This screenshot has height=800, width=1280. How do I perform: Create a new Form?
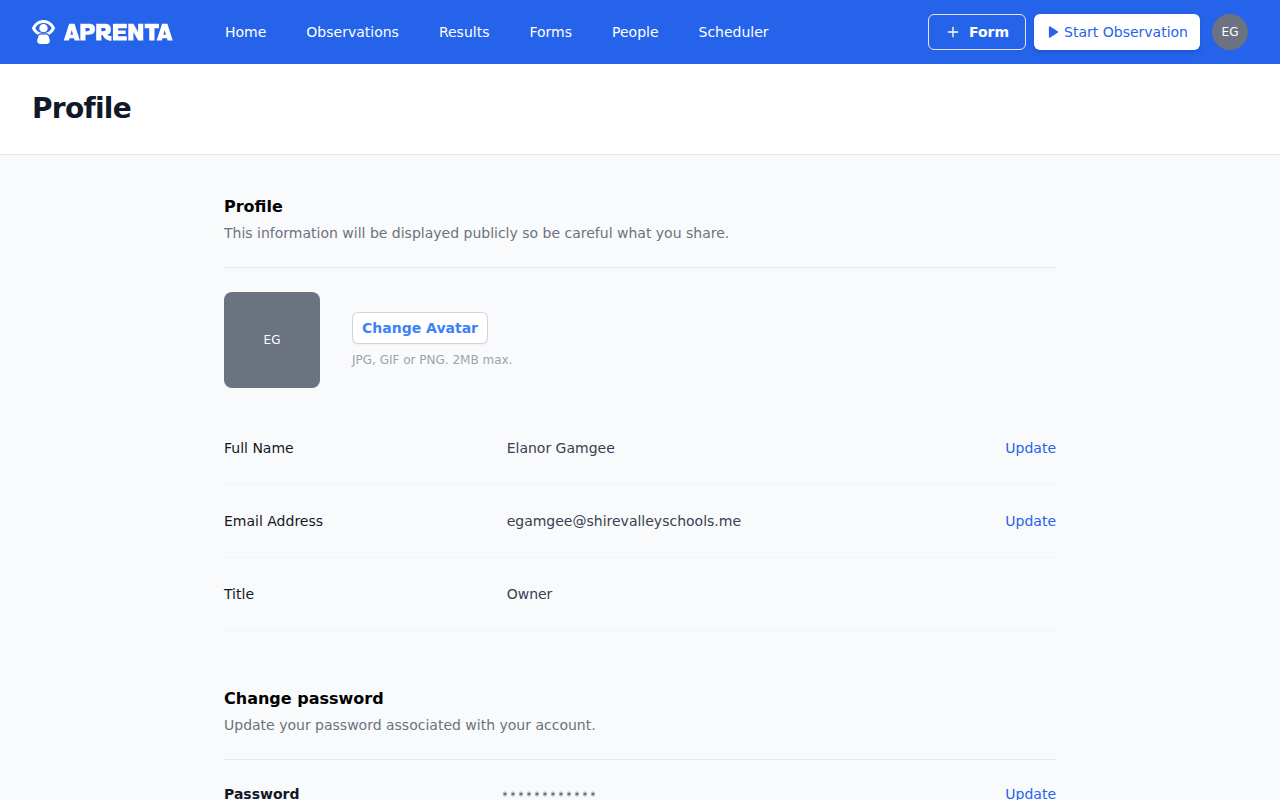[977, 32]
